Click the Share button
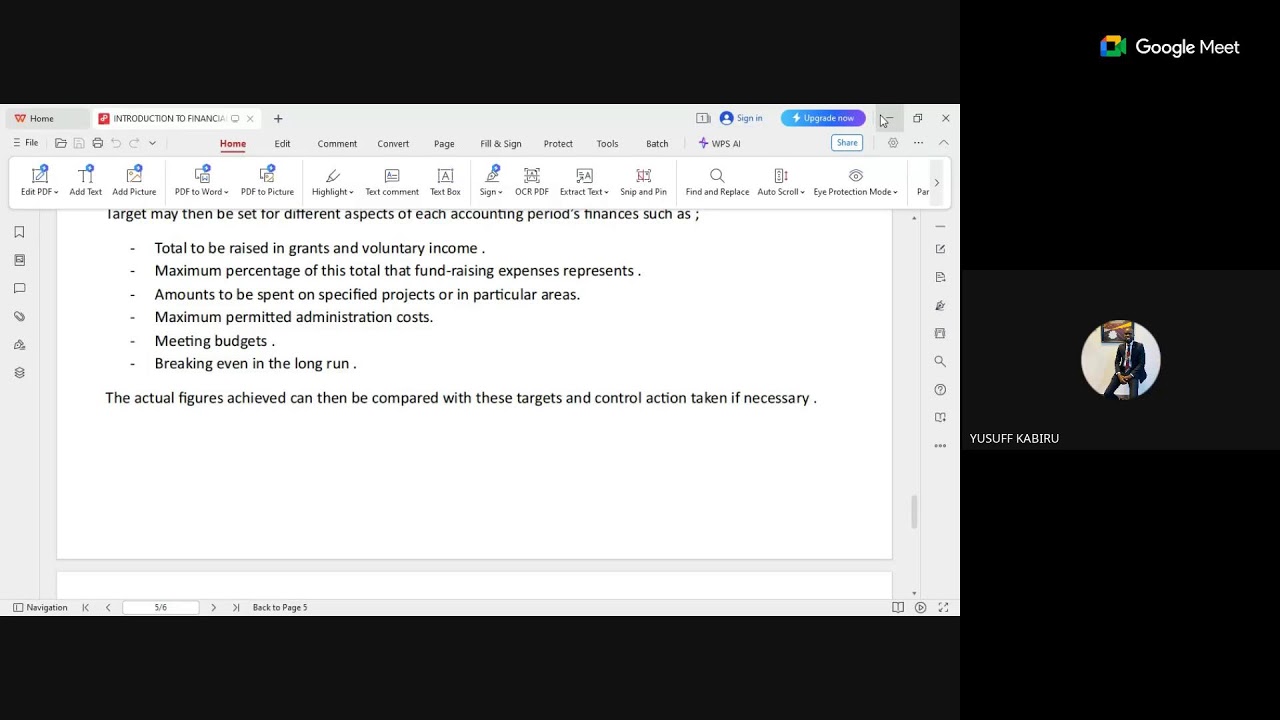1280x720 pixels. (x=847, y=143)
